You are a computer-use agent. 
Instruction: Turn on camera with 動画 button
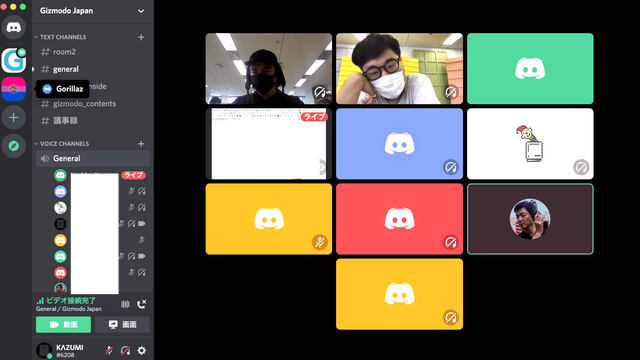tap(63, 324)
